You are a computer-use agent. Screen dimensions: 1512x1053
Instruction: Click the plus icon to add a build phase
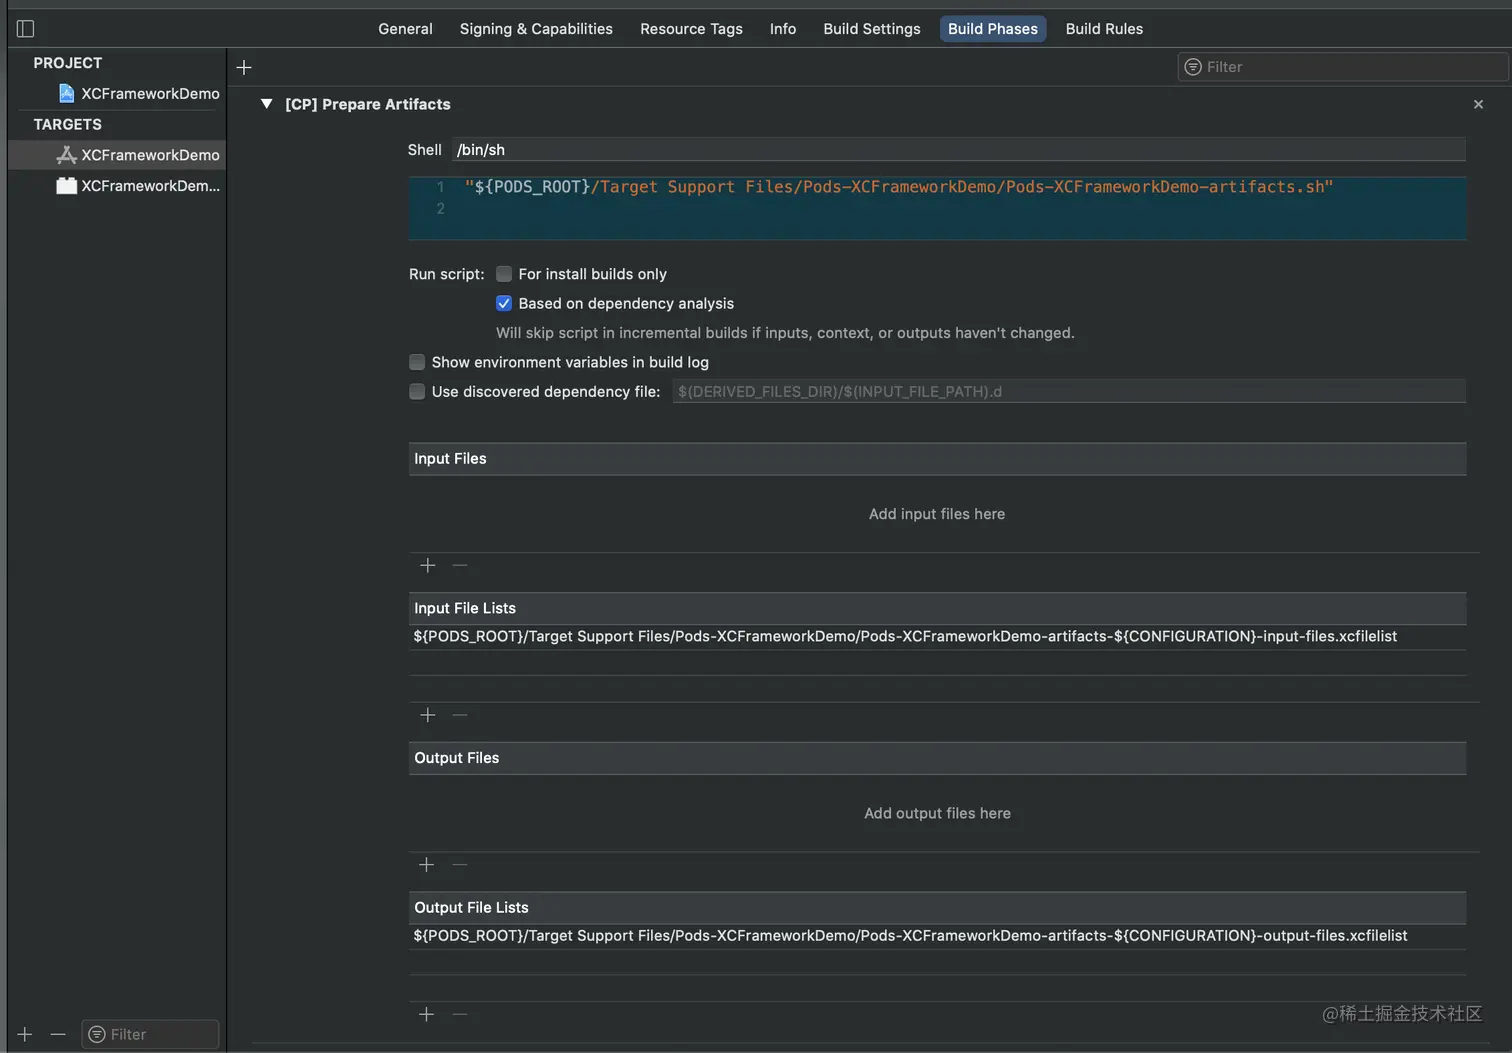pos(244,67)
